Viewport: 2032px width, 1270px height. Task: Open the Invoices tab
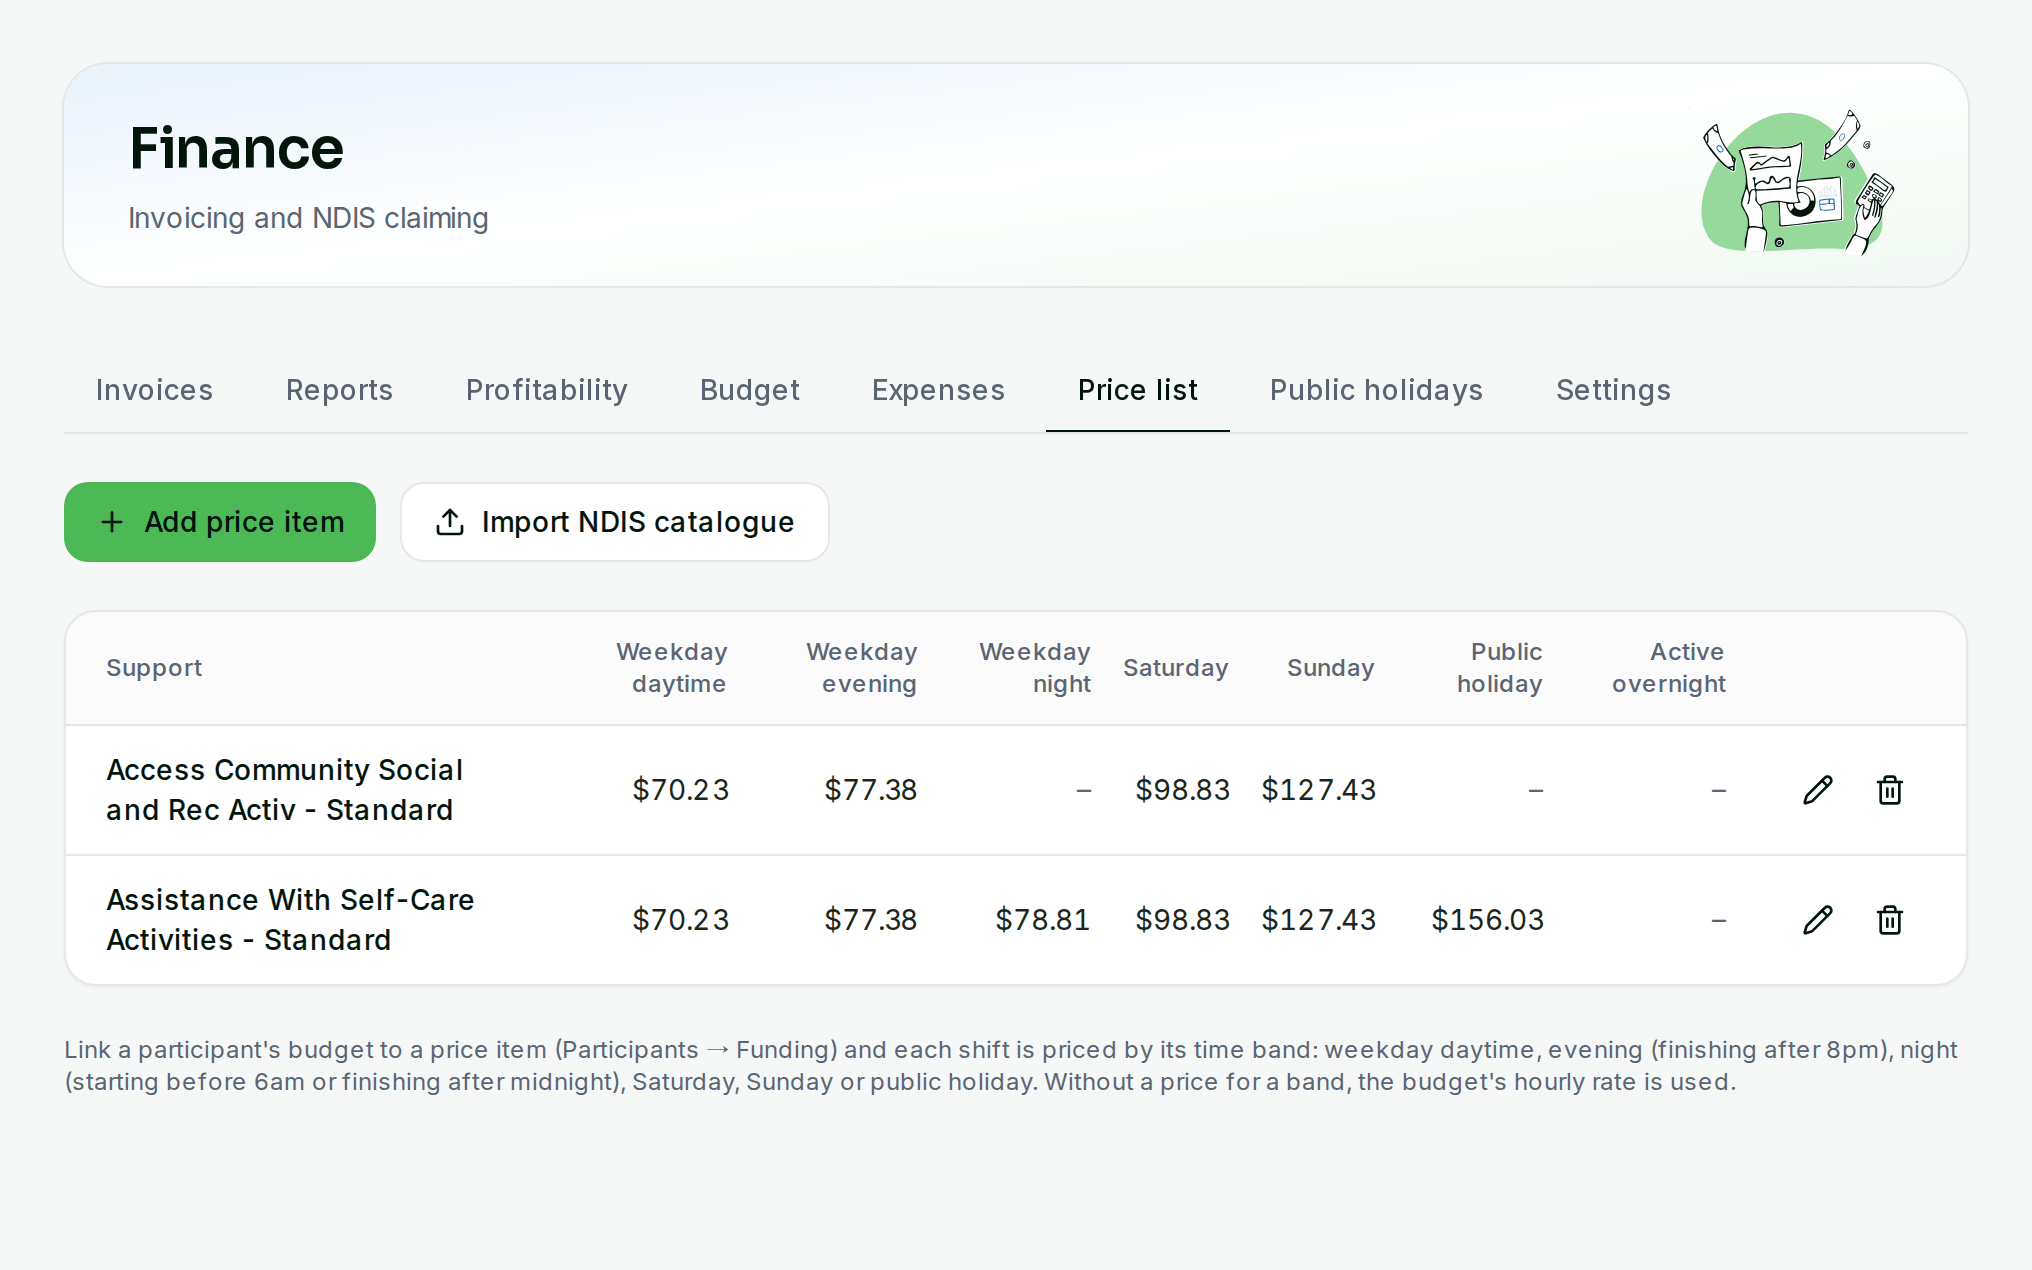tap(154, 390)
